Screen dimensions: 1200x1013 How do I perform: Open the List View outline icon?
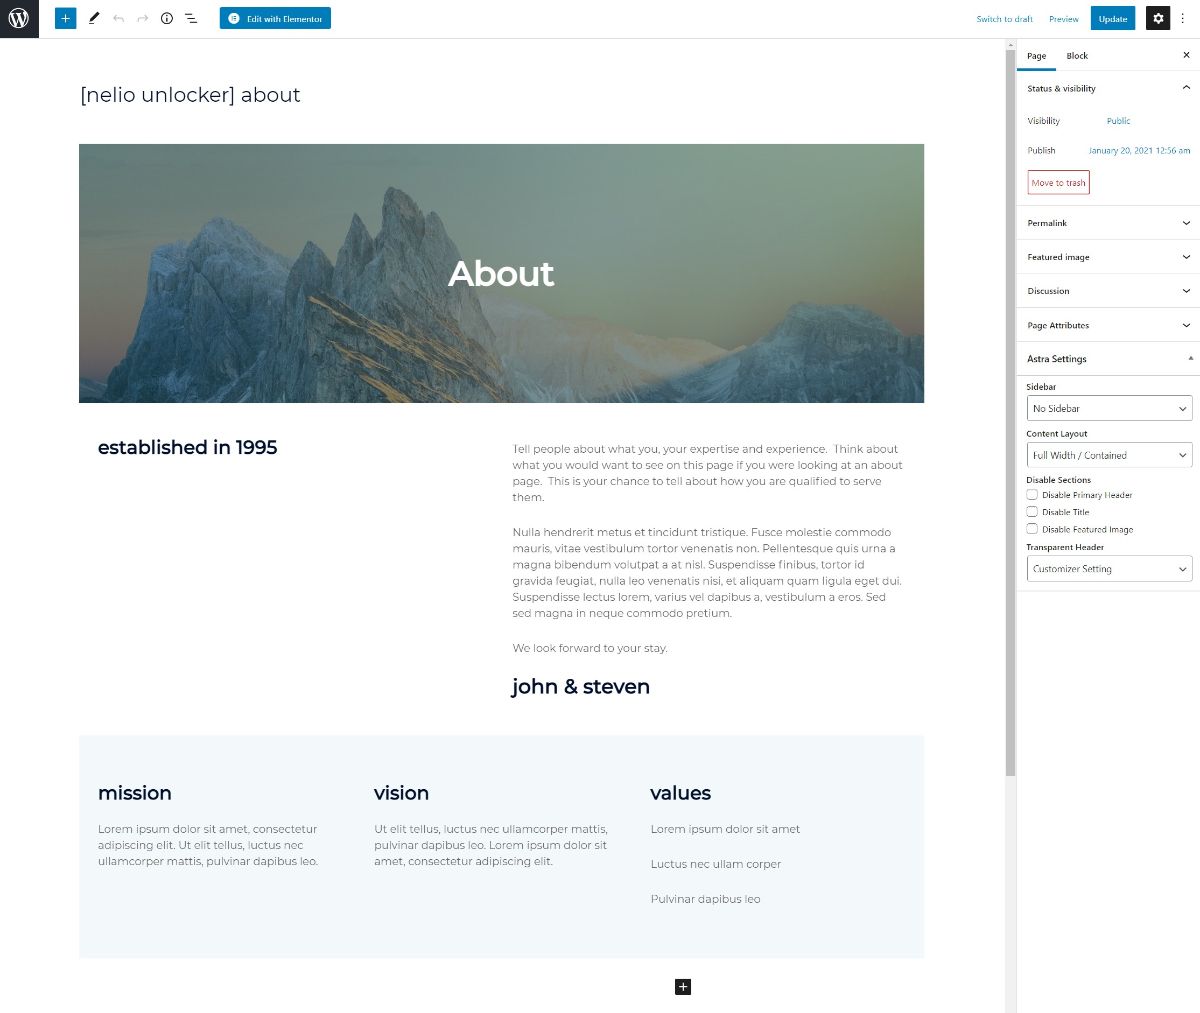click(x=191, y=18)
